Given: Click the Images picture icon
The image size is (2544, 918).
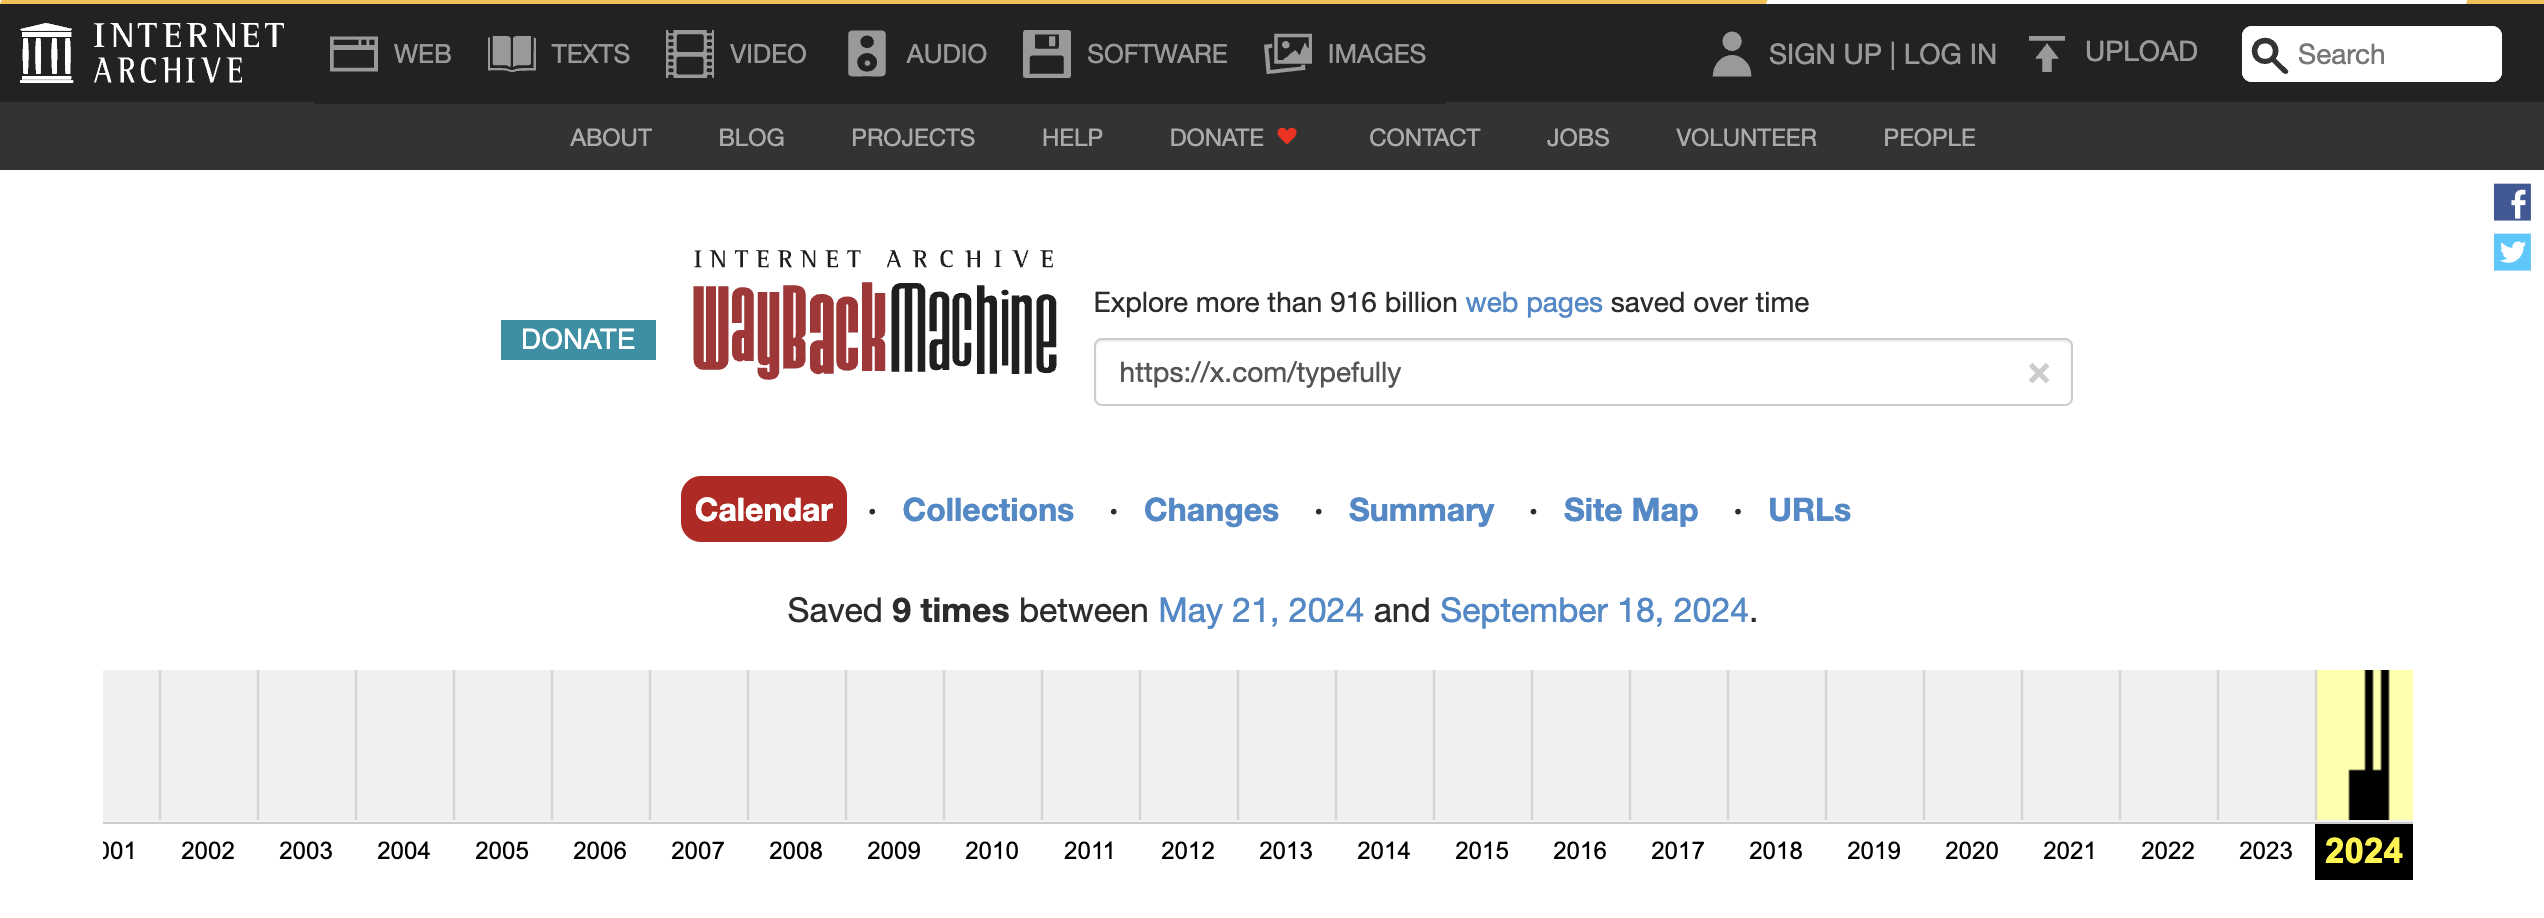Looking at the screenshot, I should click(1288, 54).
